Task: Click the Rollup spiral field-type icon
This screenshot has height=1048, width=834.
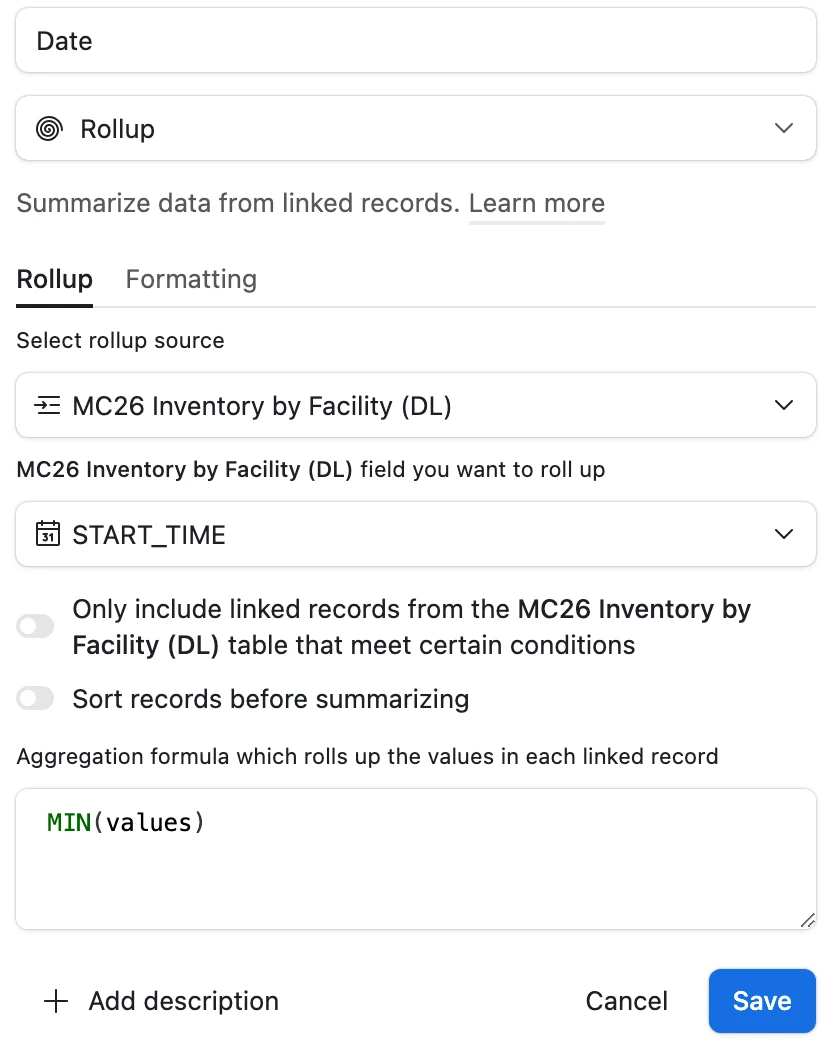Action: 49,128
